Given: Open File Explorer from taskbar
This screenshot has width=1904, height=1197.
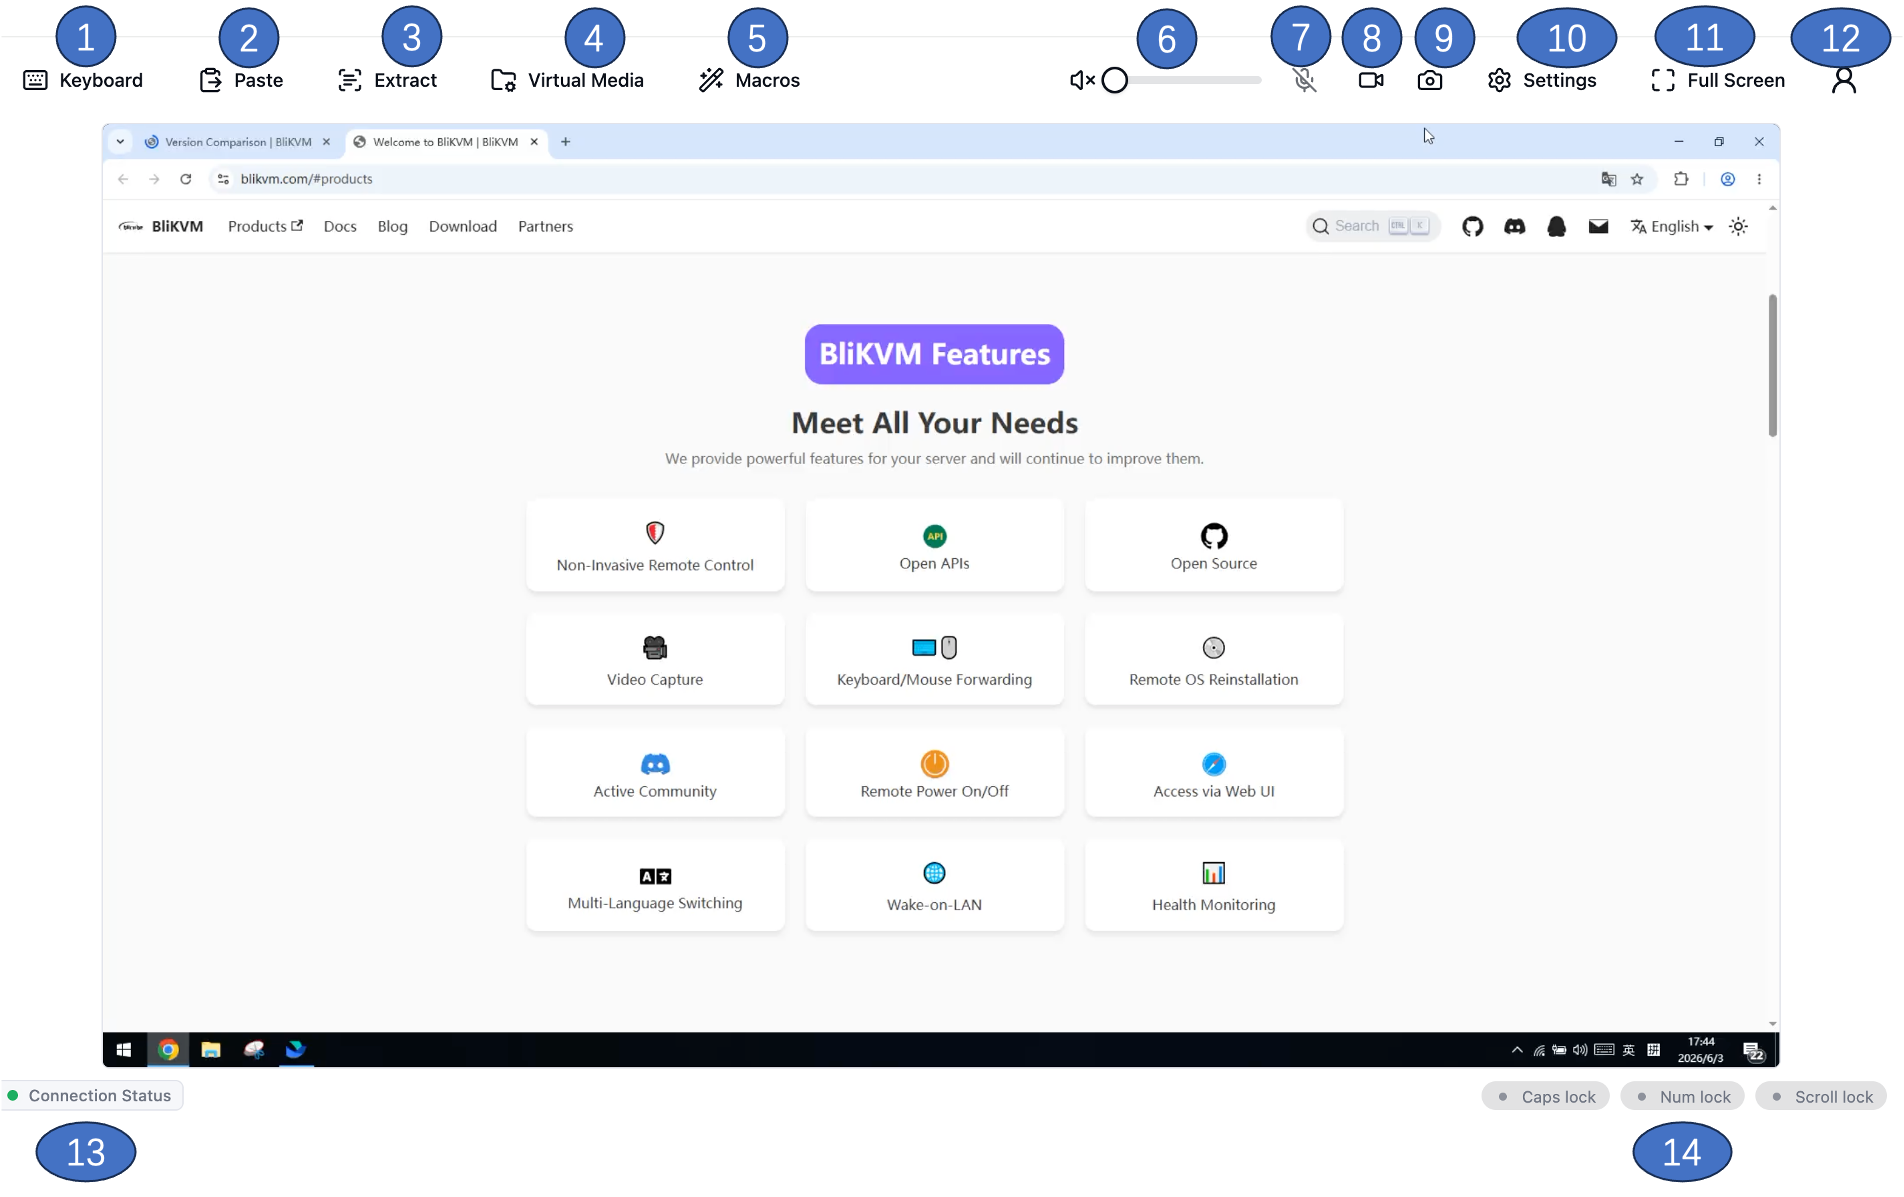Looking at the screenshot, I should pyautogui.click(x=211, y=1050).
